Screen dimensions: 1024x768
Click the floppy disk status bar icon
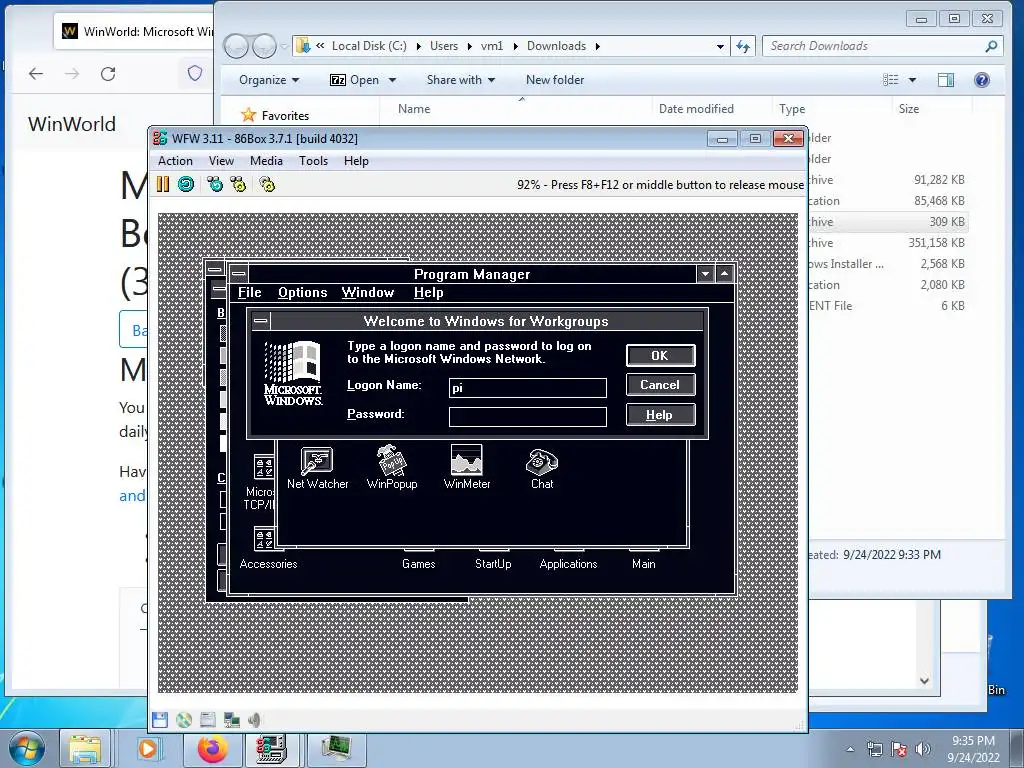pyautogui.click(x=160, y=720)
